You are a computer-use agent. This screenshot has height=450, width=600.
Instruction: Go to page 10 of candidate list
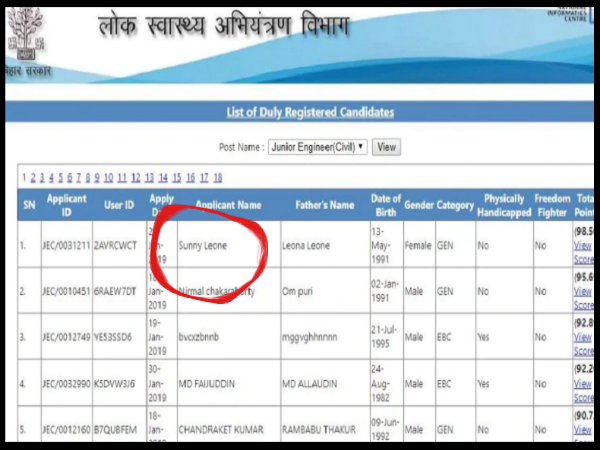[x=108, y=178]
